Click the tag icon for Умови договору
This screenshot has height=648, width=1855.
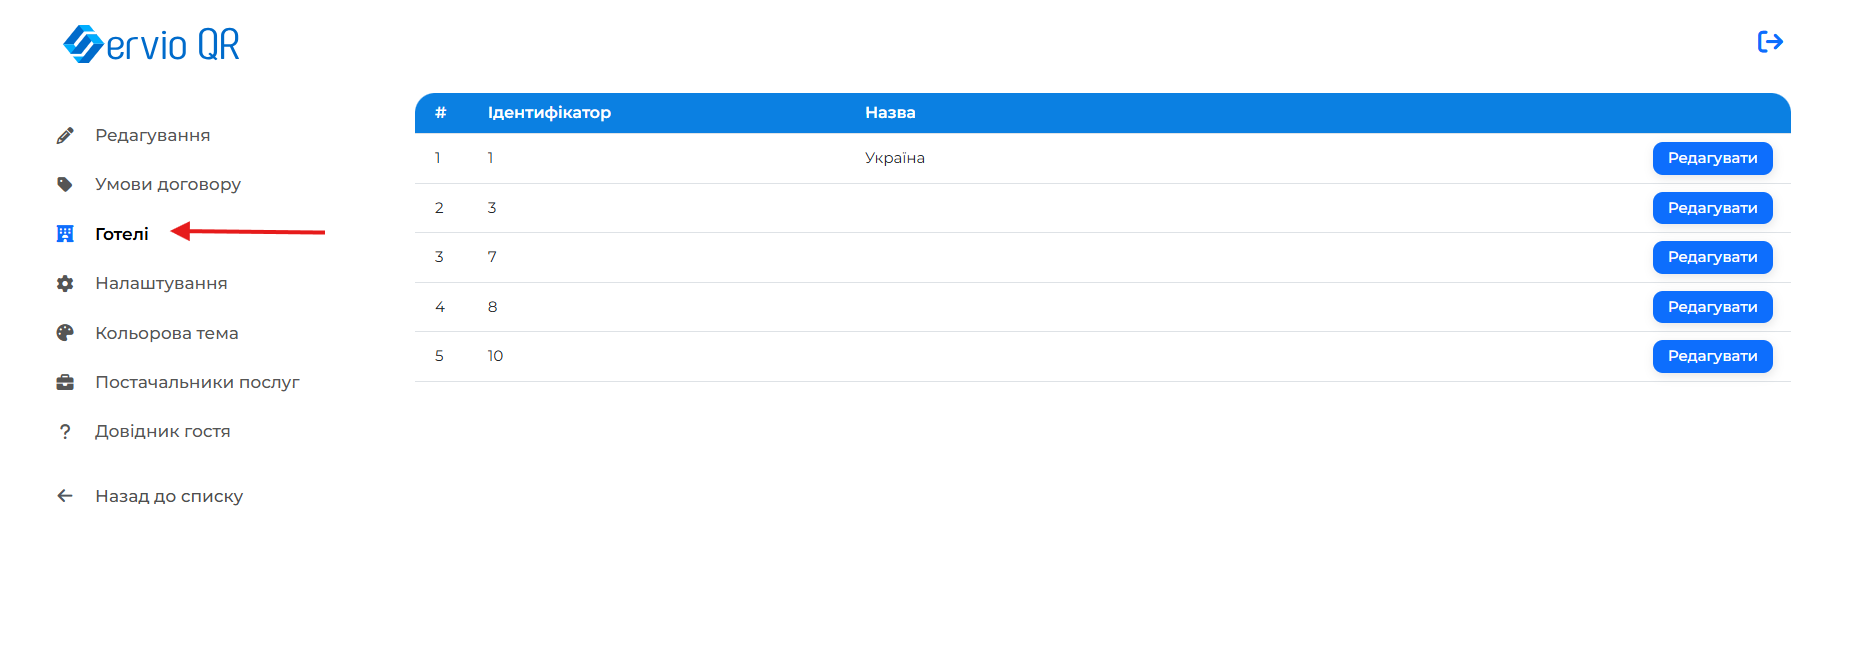65,184
